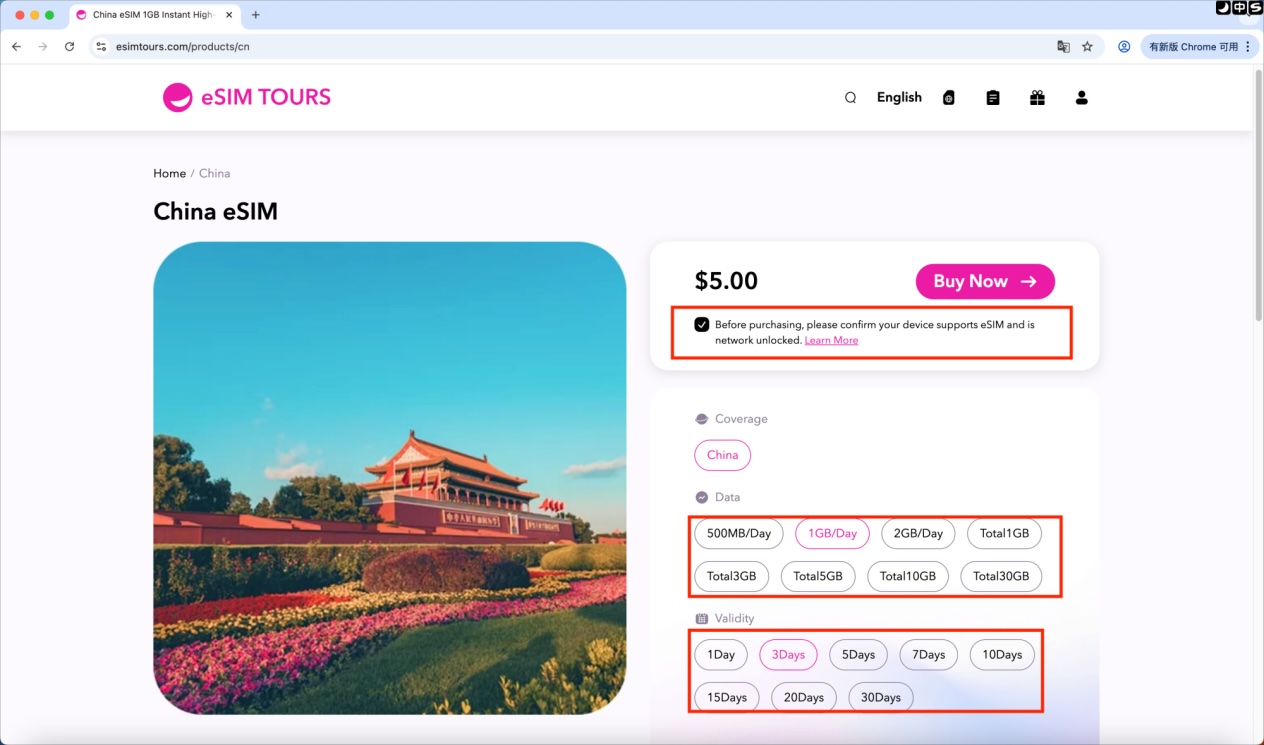1264x745 pixels.
Task: Open the Learn More link
Action: coord(831,340)
